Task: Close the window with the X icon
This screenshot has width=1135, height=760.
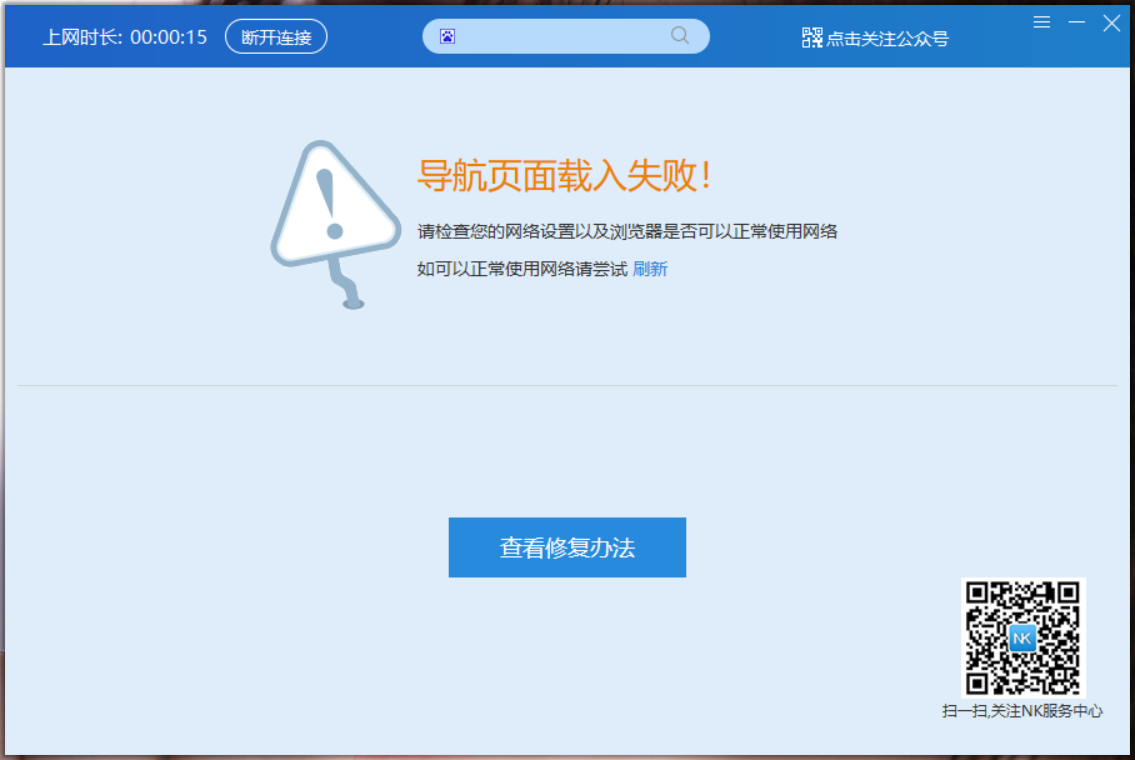Action: point(1111,23)
